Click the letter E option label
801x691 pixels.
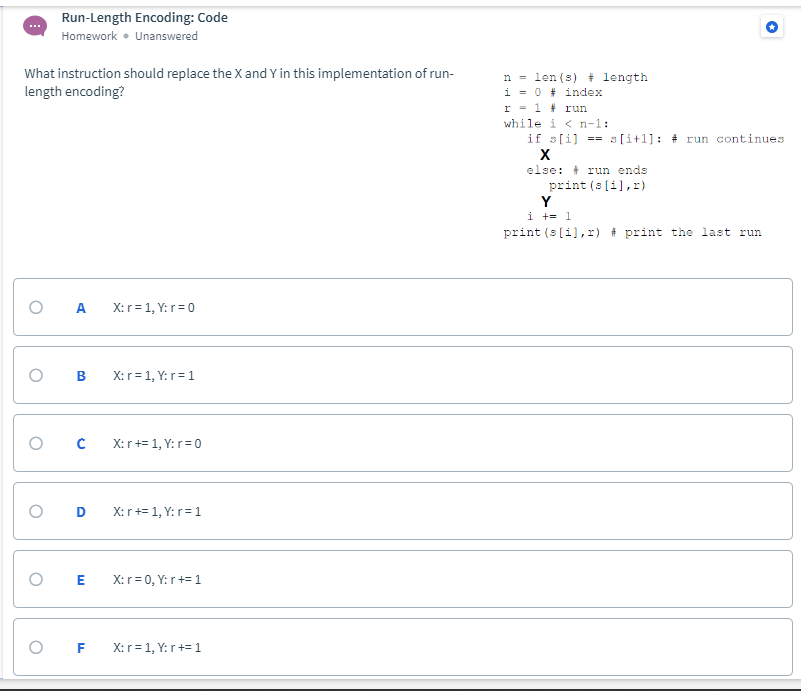[x=81, y=580]
